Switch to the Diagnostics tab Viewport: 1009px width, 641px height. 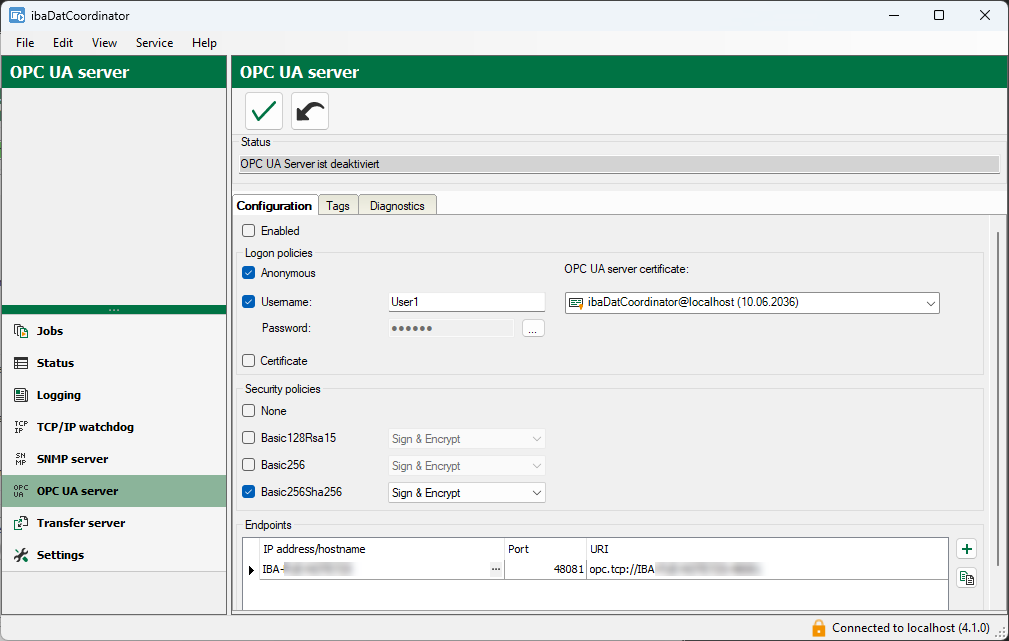[x=397, y=206]
